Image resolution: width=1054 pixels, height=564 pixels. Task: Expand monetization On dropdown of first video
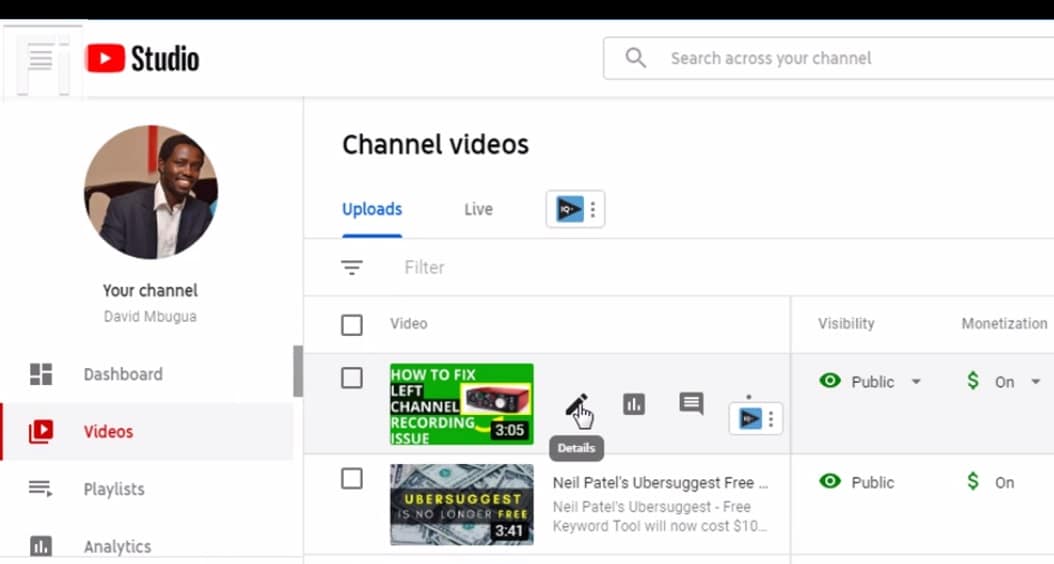[1035, 382]
